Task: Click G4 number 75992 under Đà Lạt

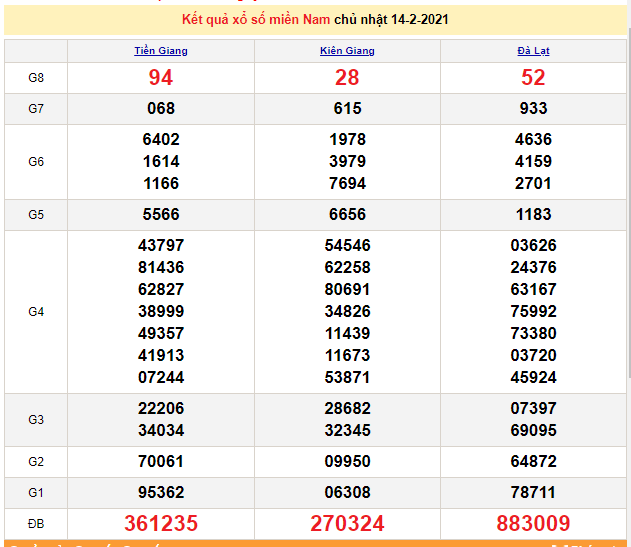Action: pos(533,311)
